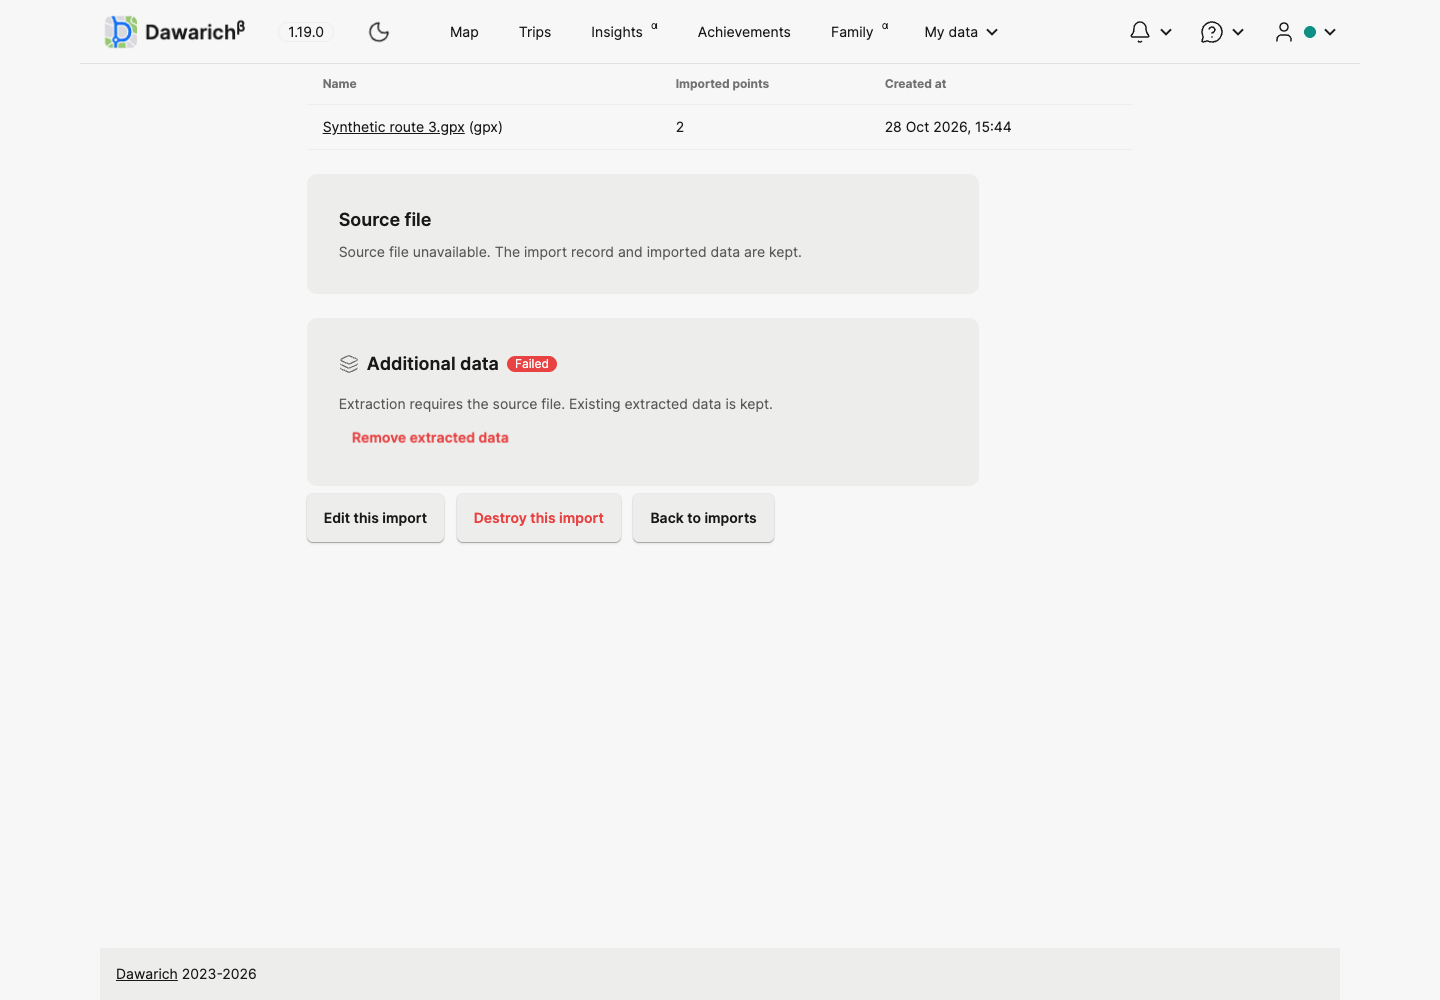
Task: Click Edit this import button
Action: point(375,518)
